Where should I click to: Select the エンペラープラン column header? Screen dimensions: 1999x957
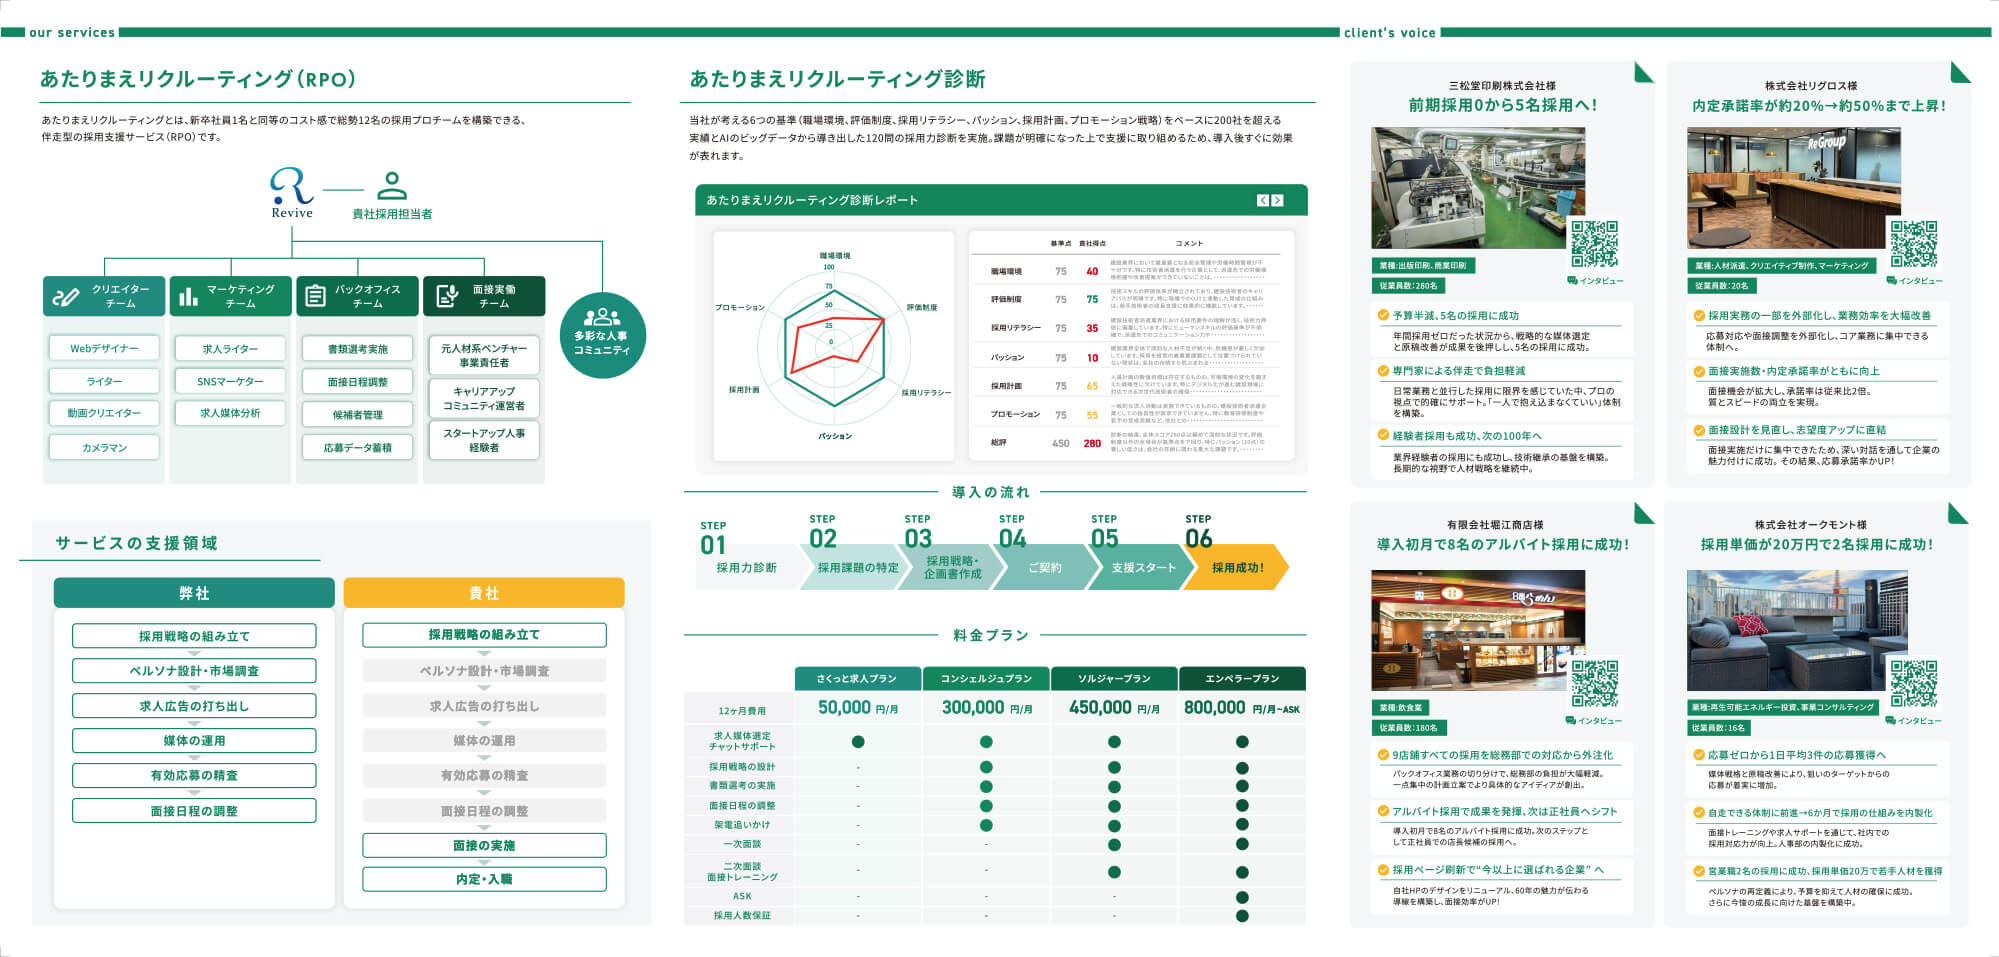[x=1242, y=679]
